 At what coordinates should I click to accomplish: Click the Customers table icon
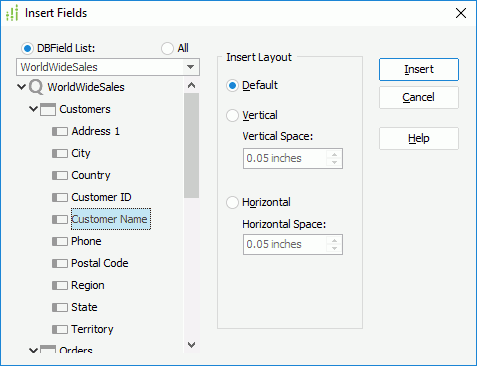coord(48,109)
